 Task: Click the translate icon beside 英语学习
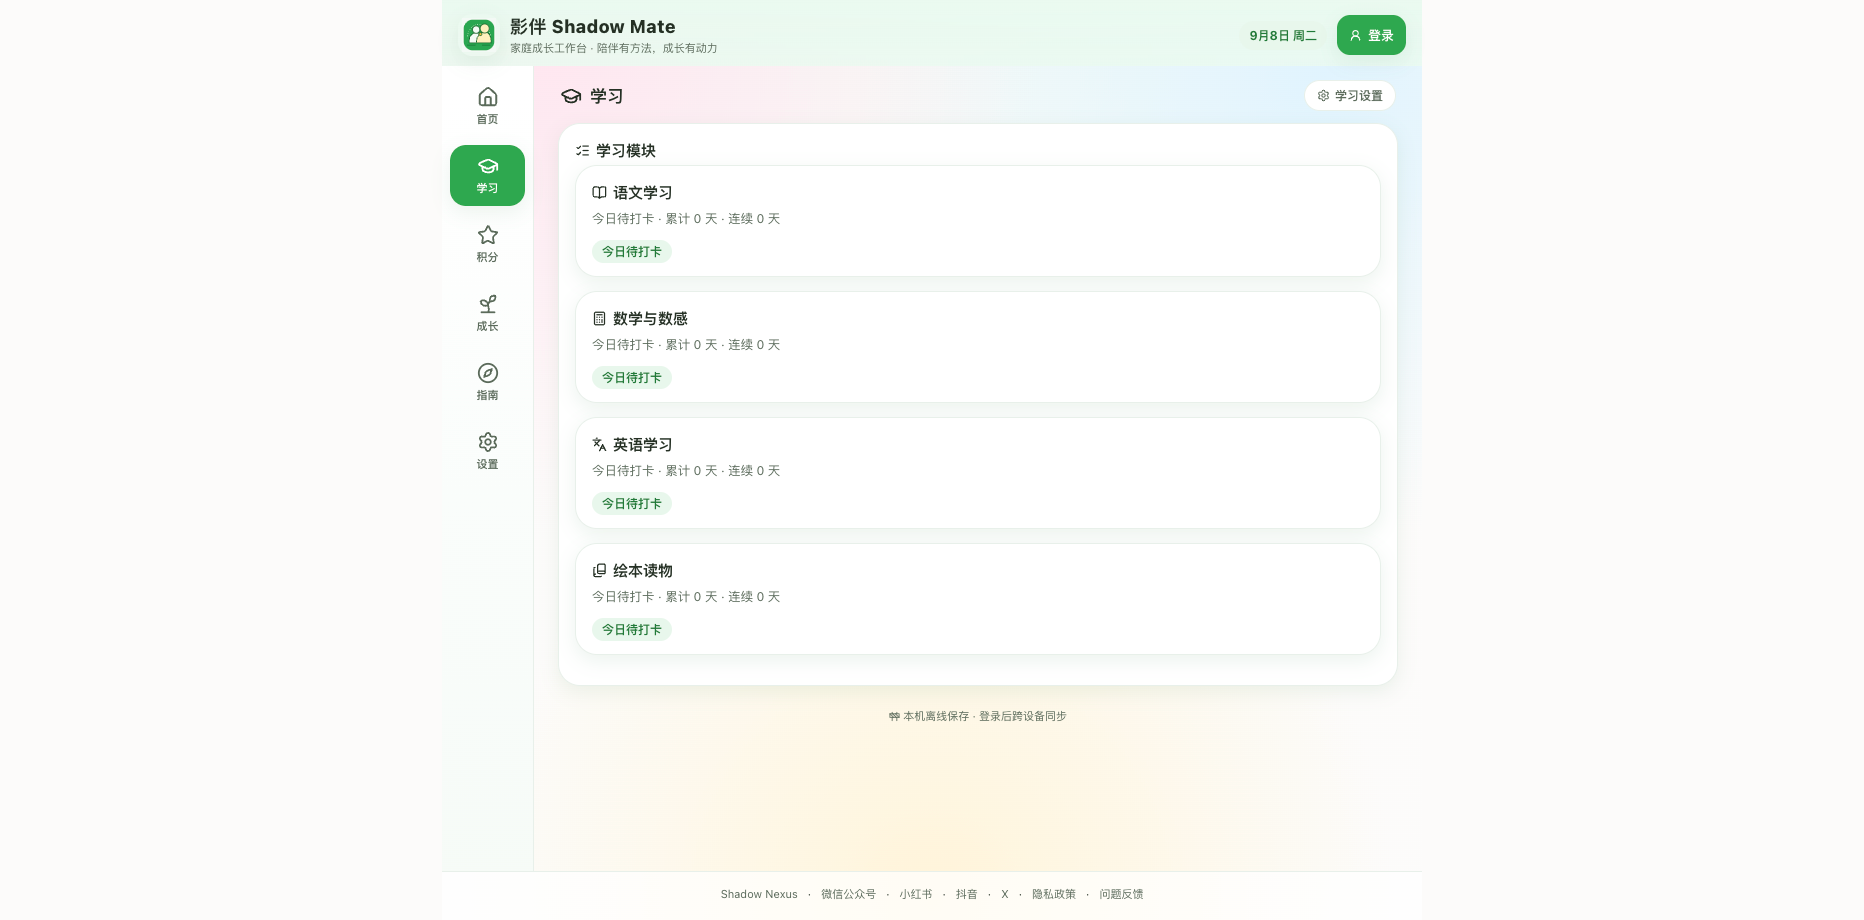click(x=599, y=445)
